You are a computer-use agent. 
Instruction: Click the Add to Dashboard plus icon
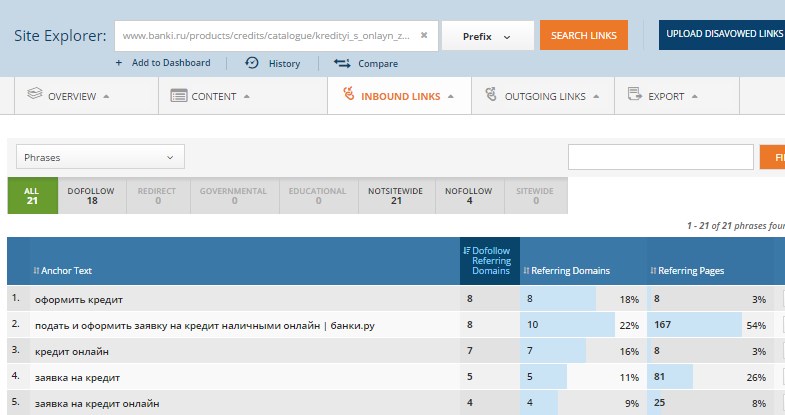click(x=119, y=63)
